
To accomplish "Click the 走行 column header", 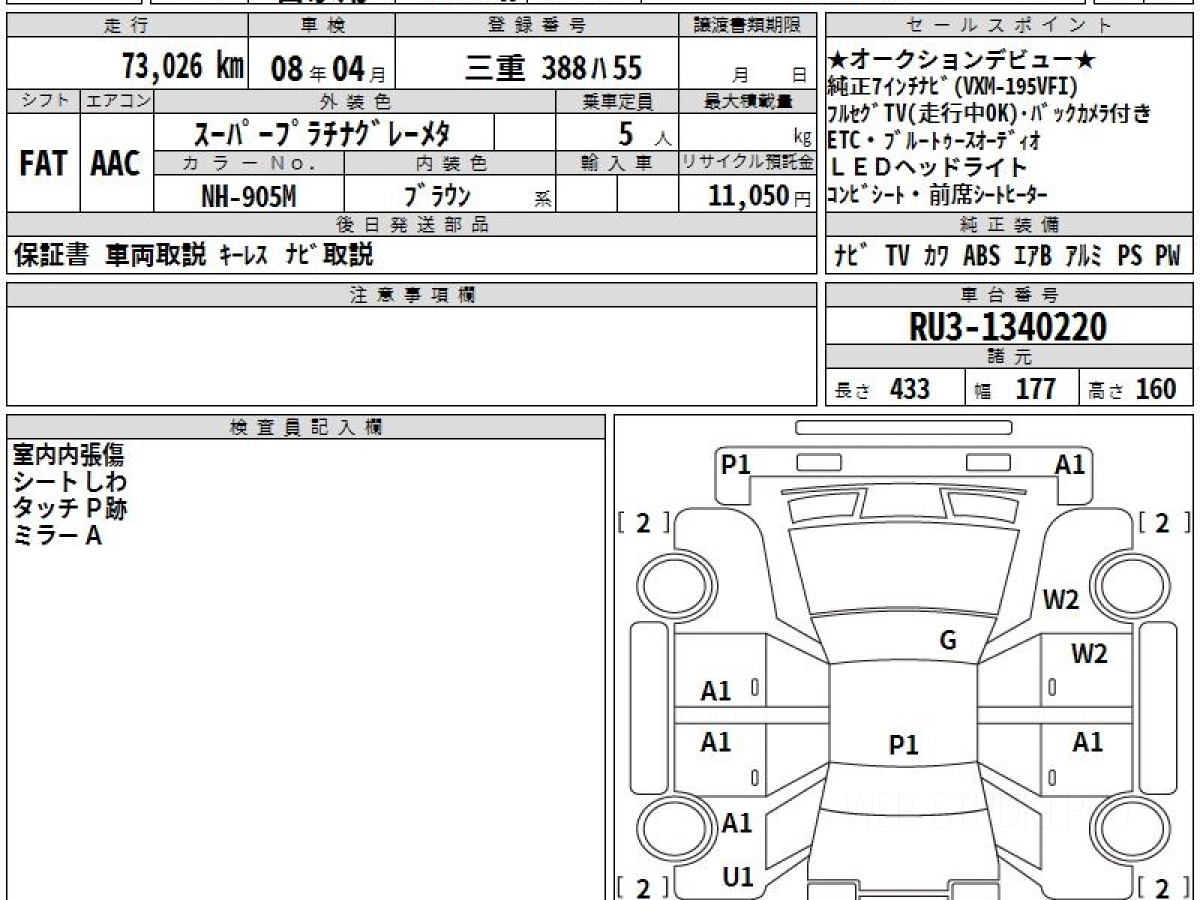I will coord(126,26).
